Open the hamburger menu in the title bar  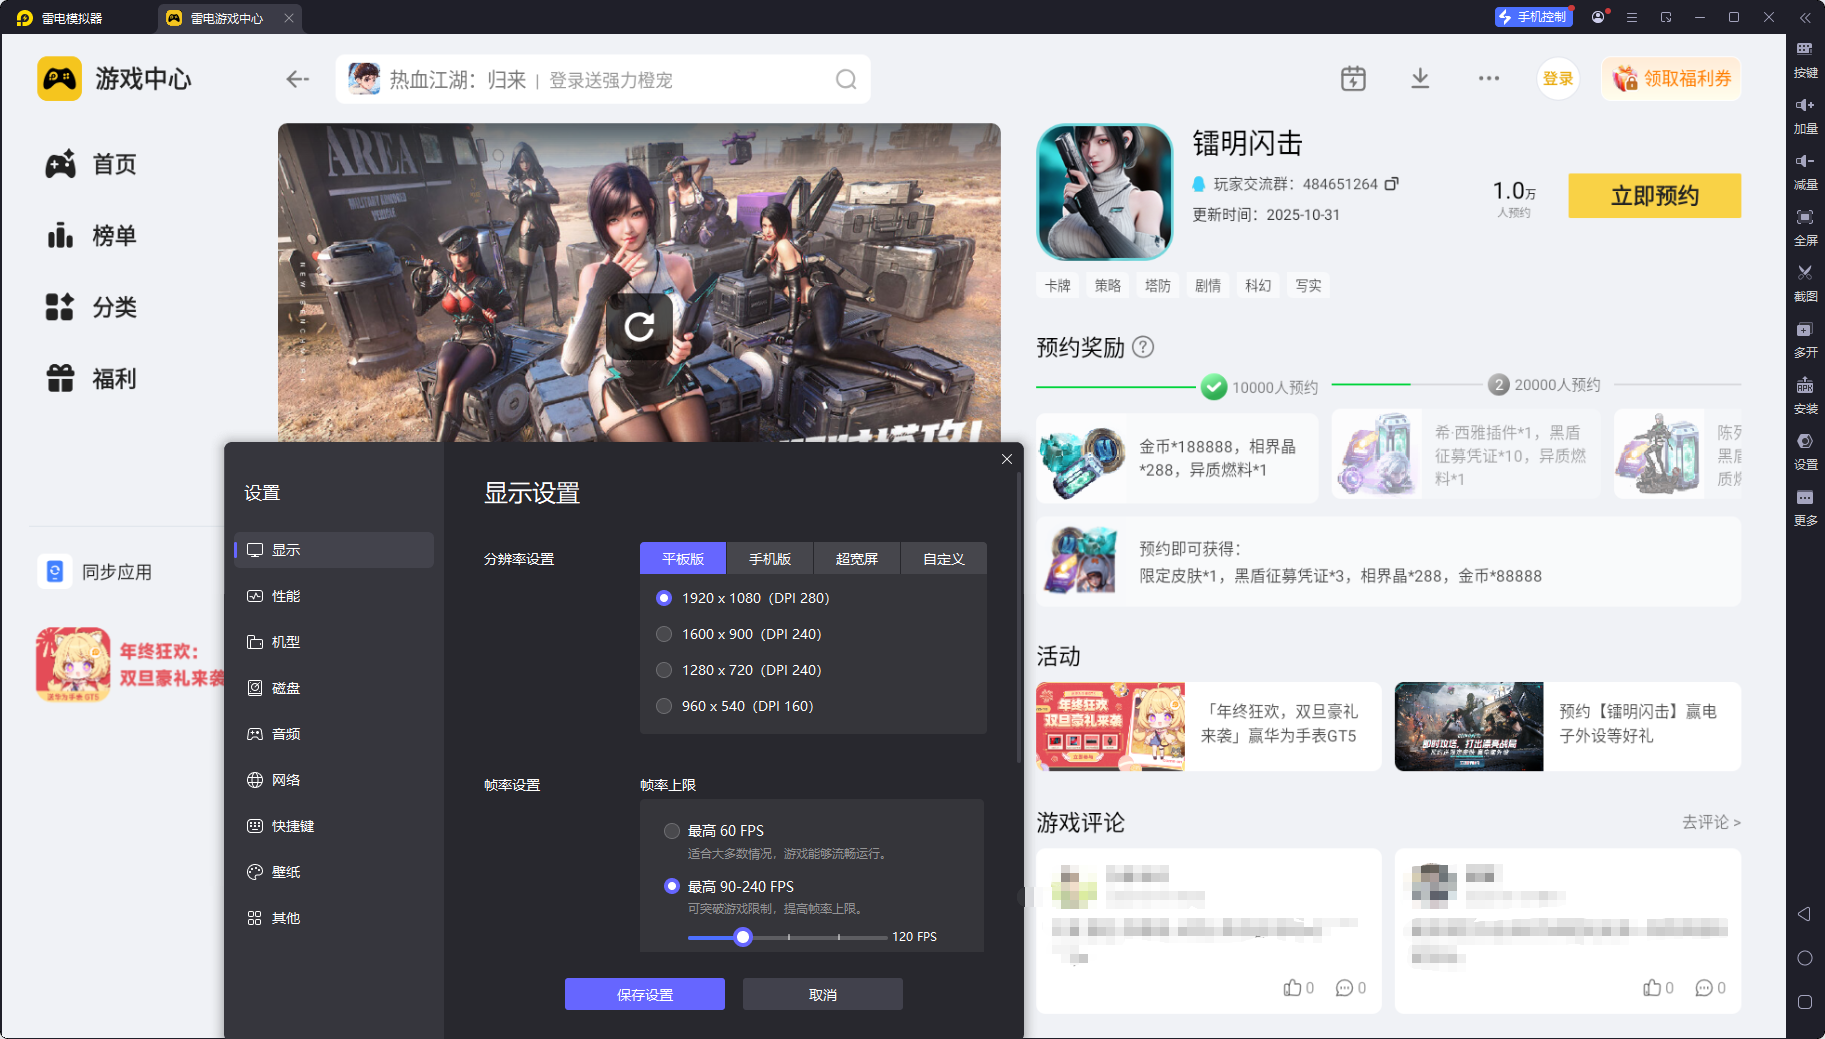click(1632, 17)
